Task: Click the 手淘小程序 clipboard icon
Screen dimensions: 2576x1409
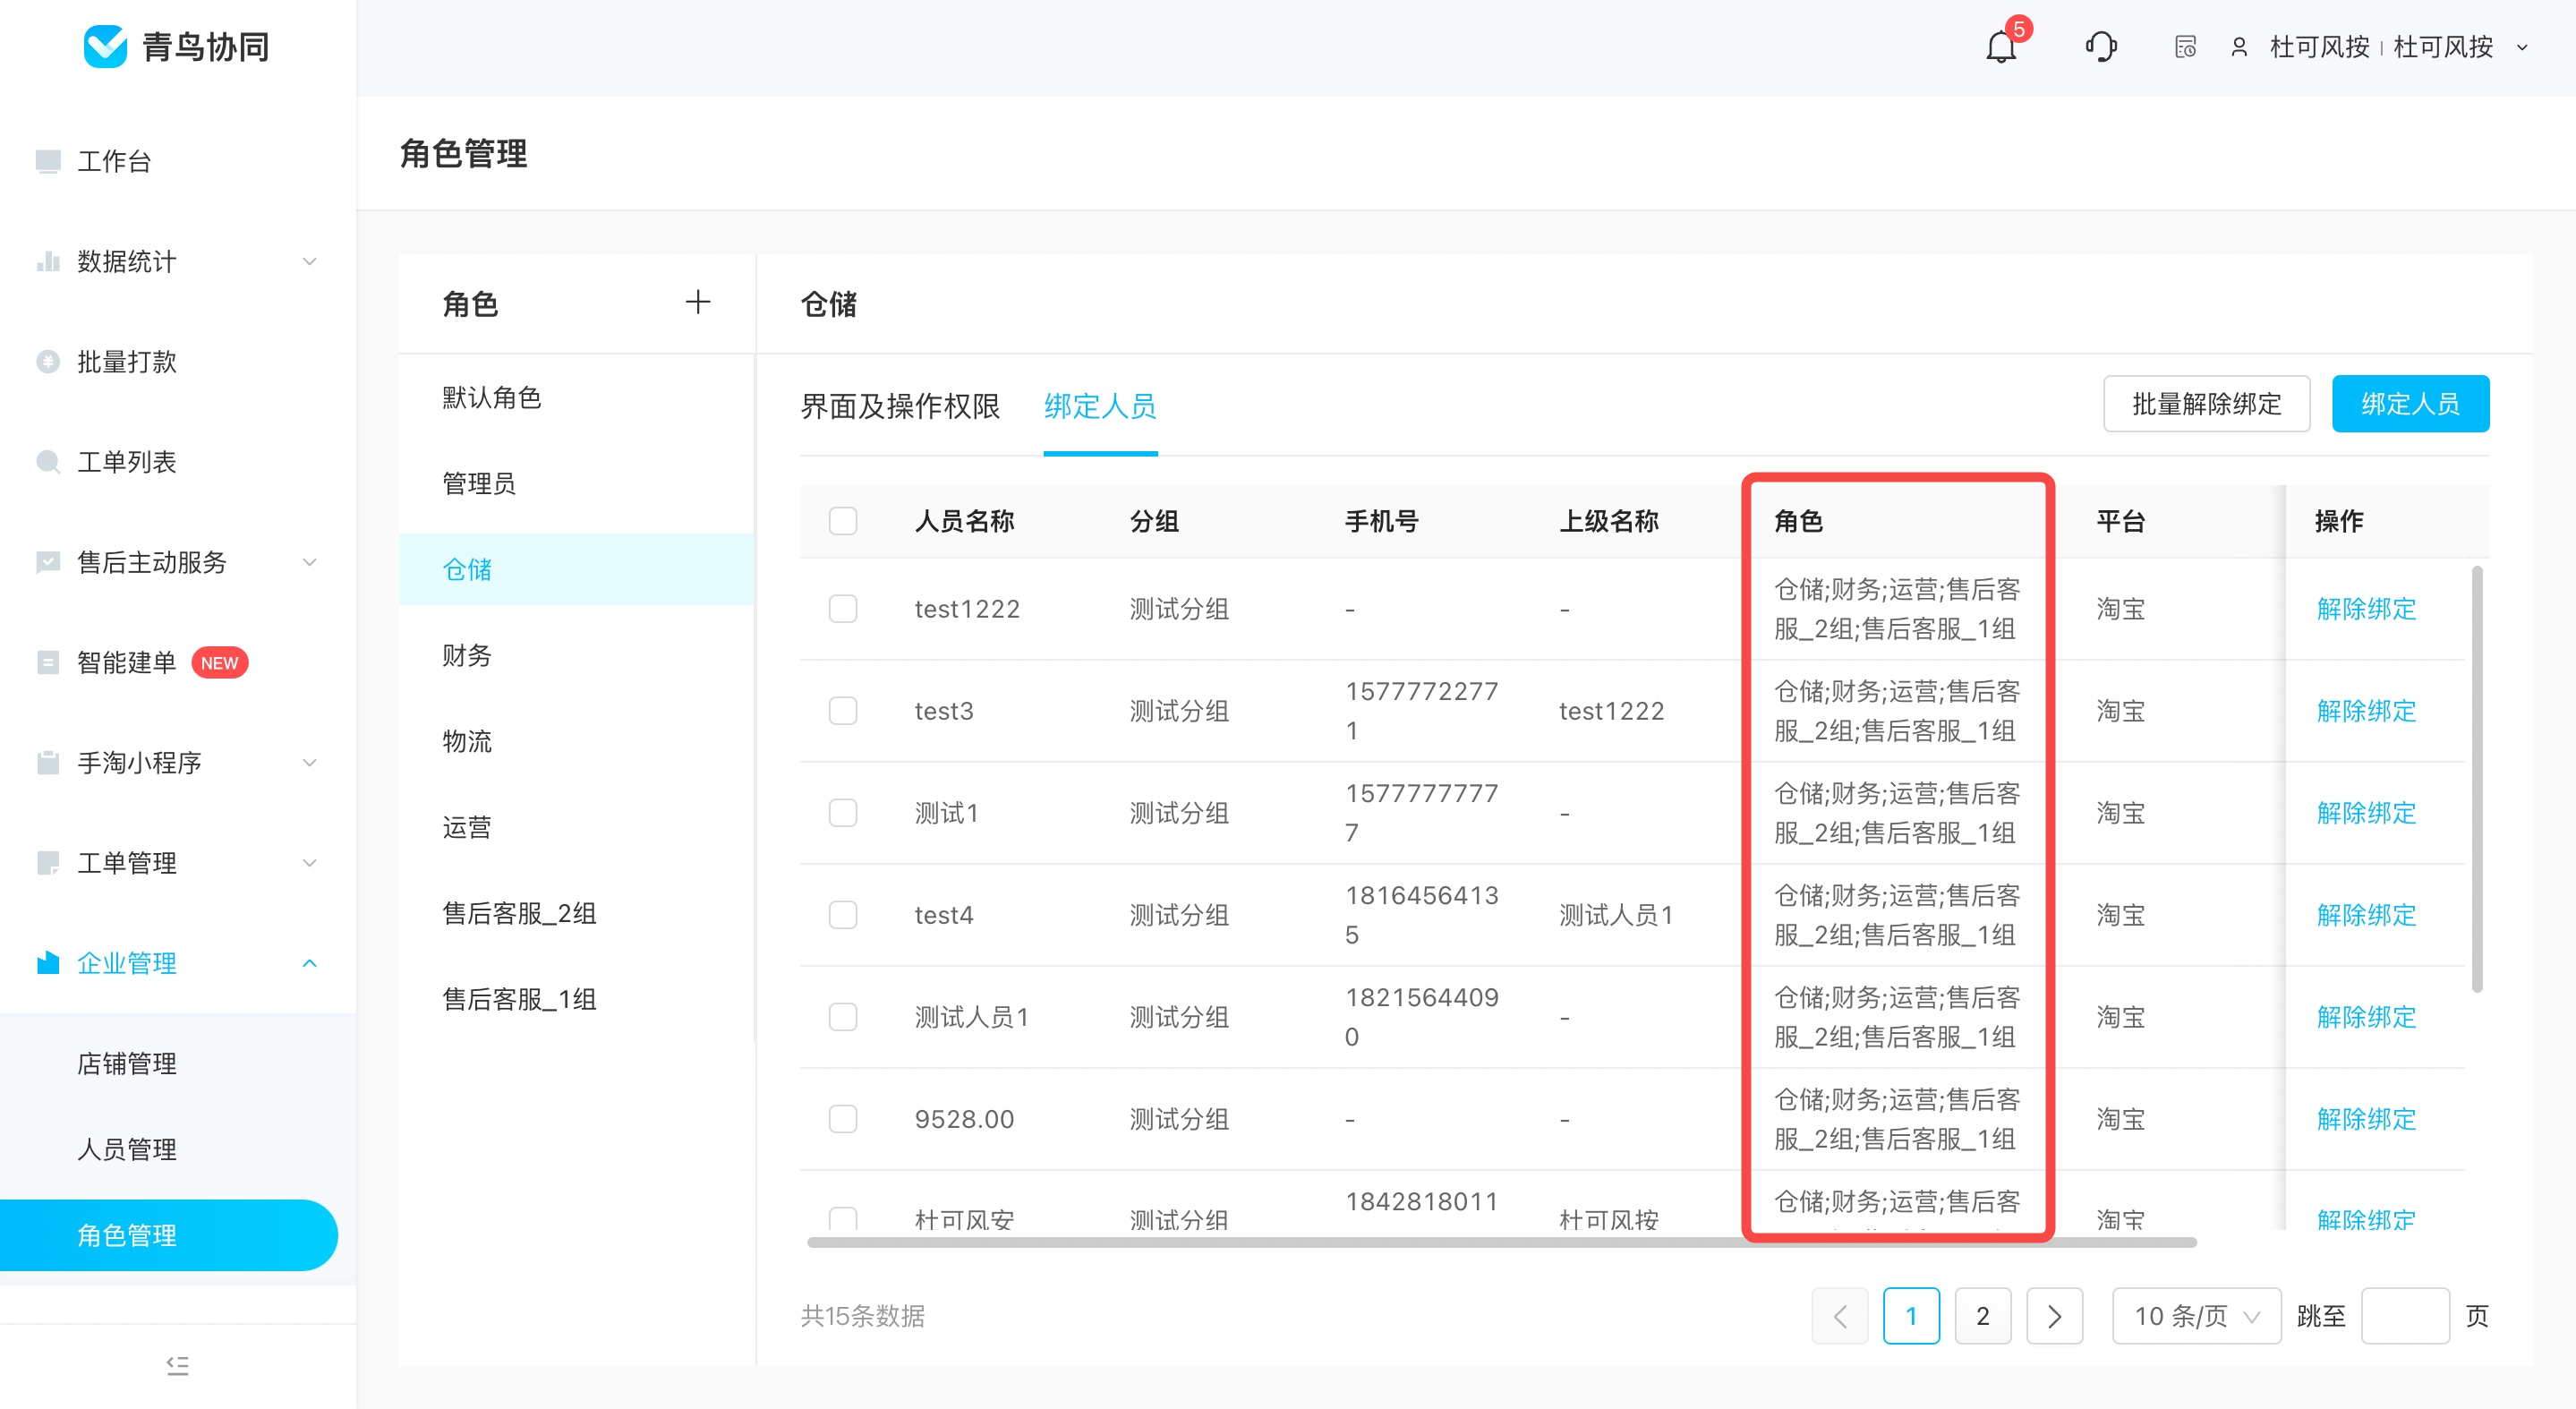Action: (48, 762)
